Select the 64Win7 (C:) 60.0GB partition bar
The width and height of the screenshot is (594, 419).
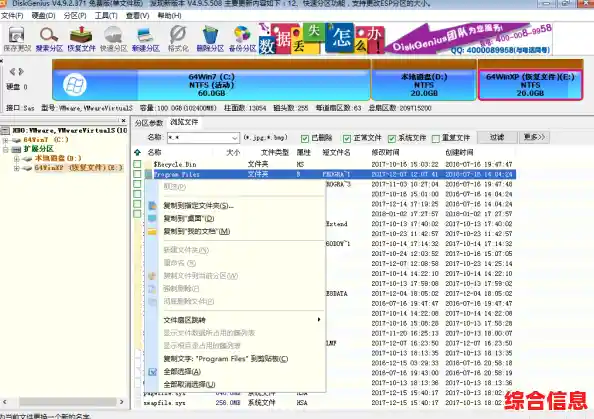pyautogui.click(x=211, y=80)
